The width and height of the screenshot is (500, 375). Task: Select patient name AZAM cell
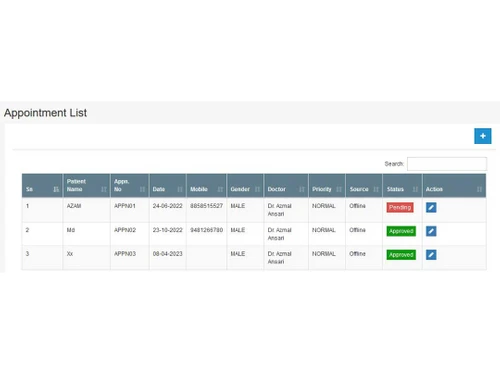coord(74,206)
